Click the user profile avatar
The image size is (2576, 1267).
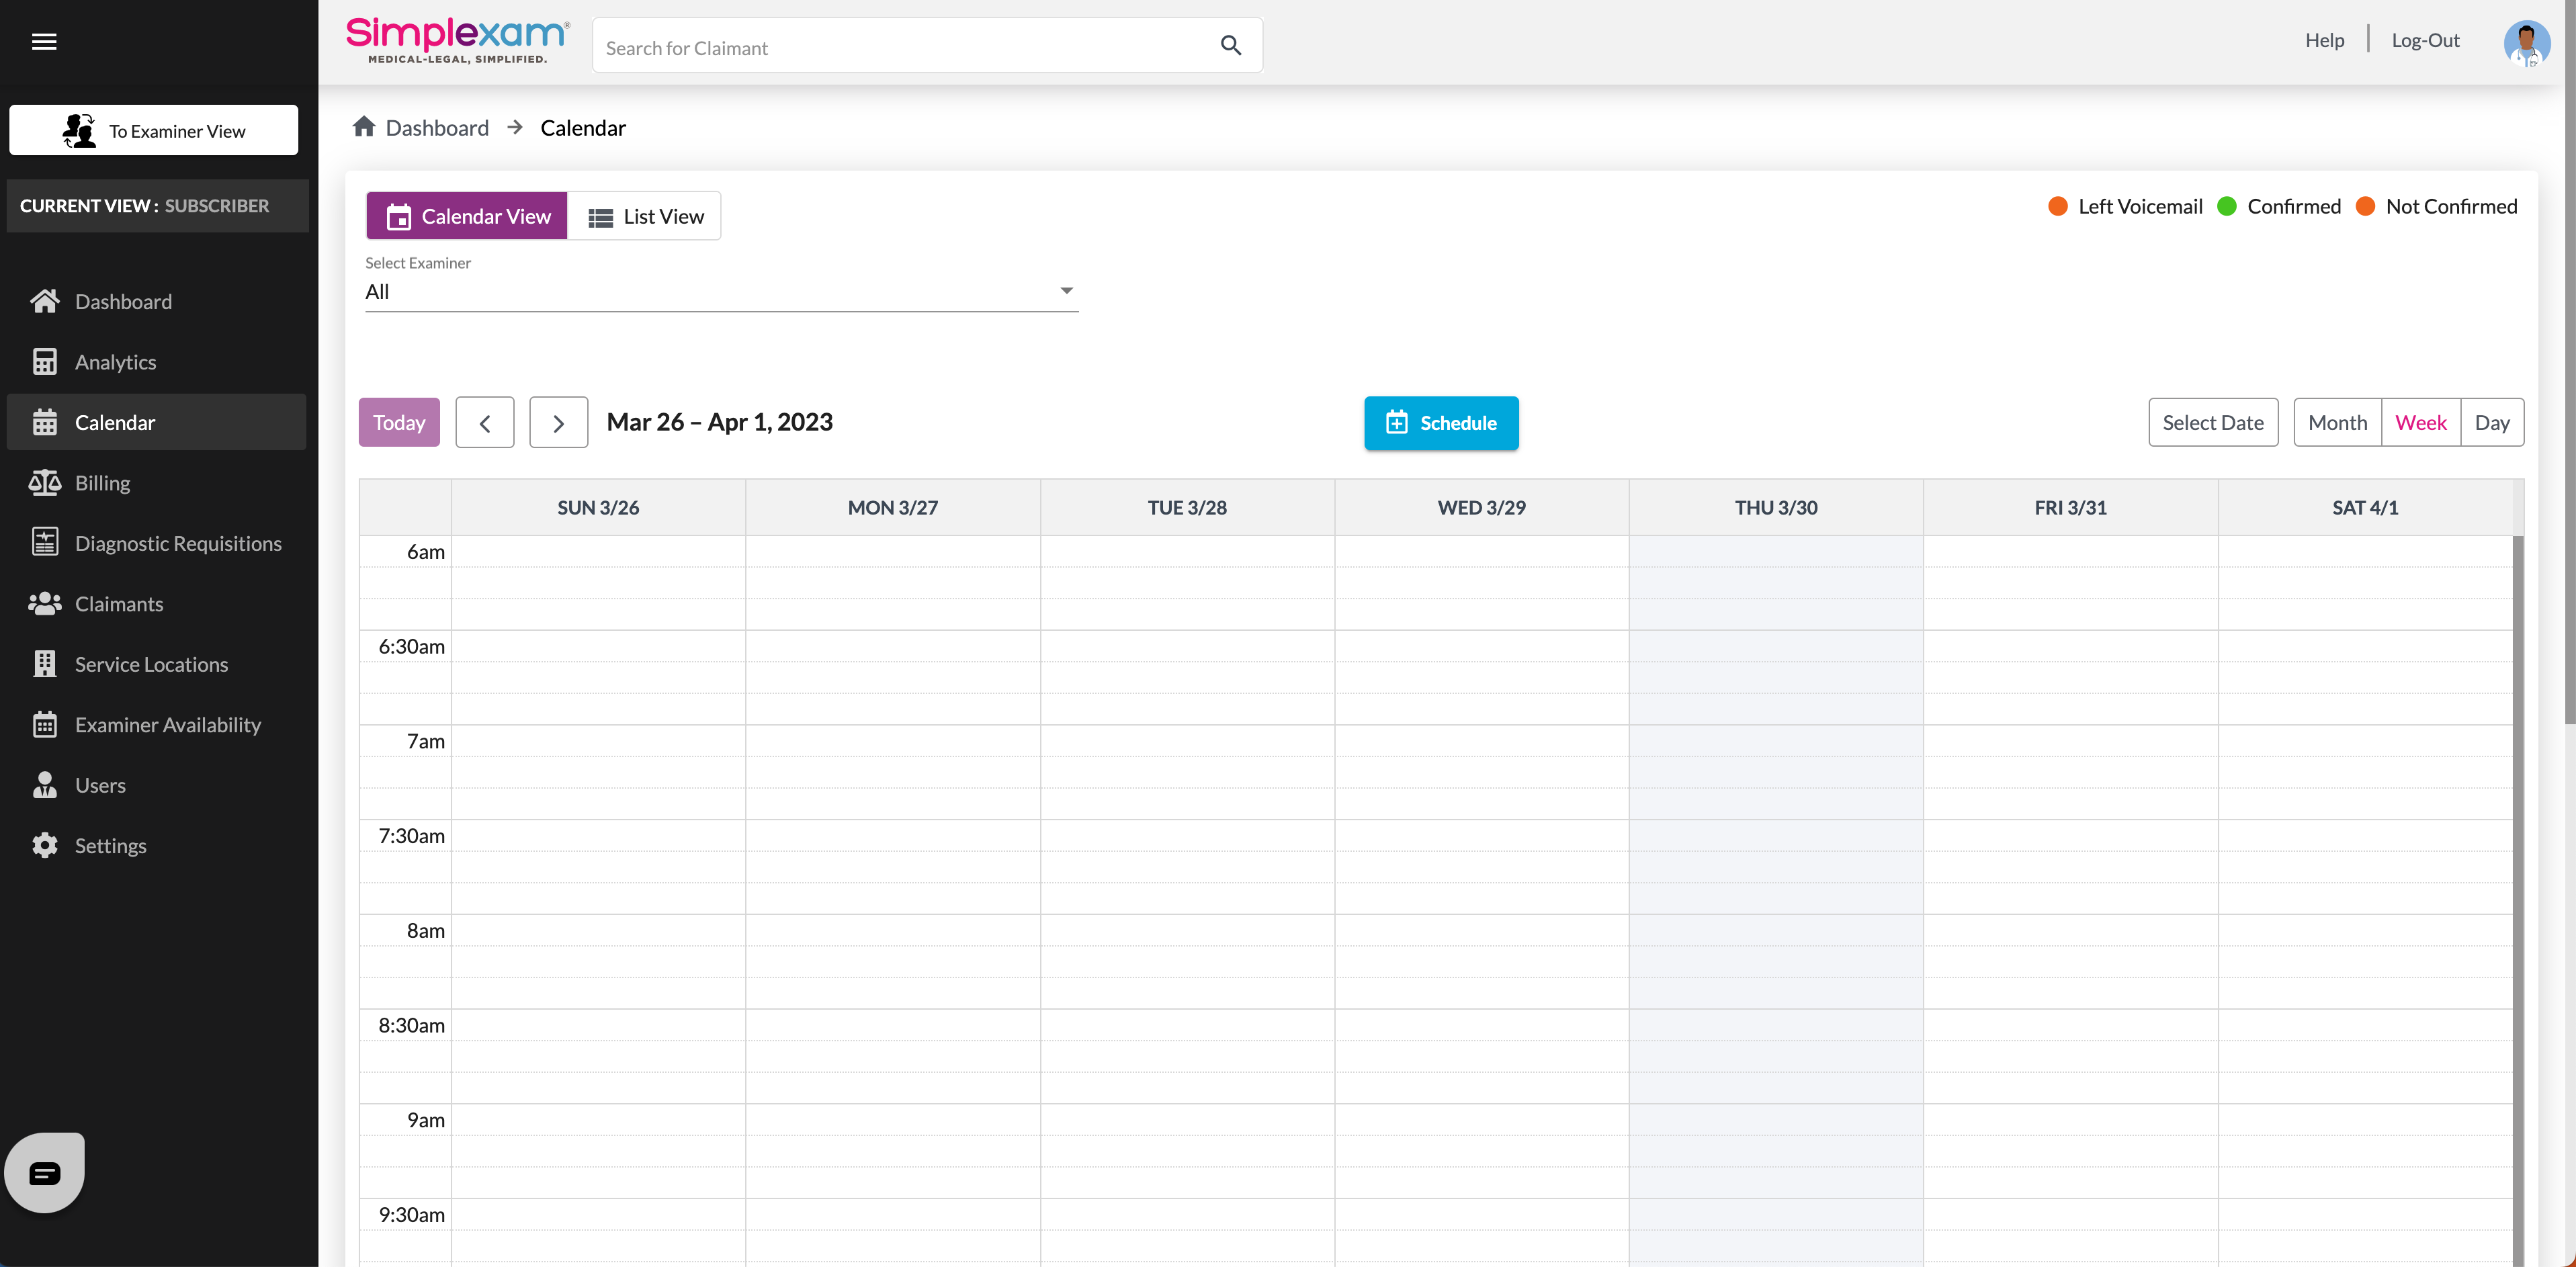[x=2526, y=42]
